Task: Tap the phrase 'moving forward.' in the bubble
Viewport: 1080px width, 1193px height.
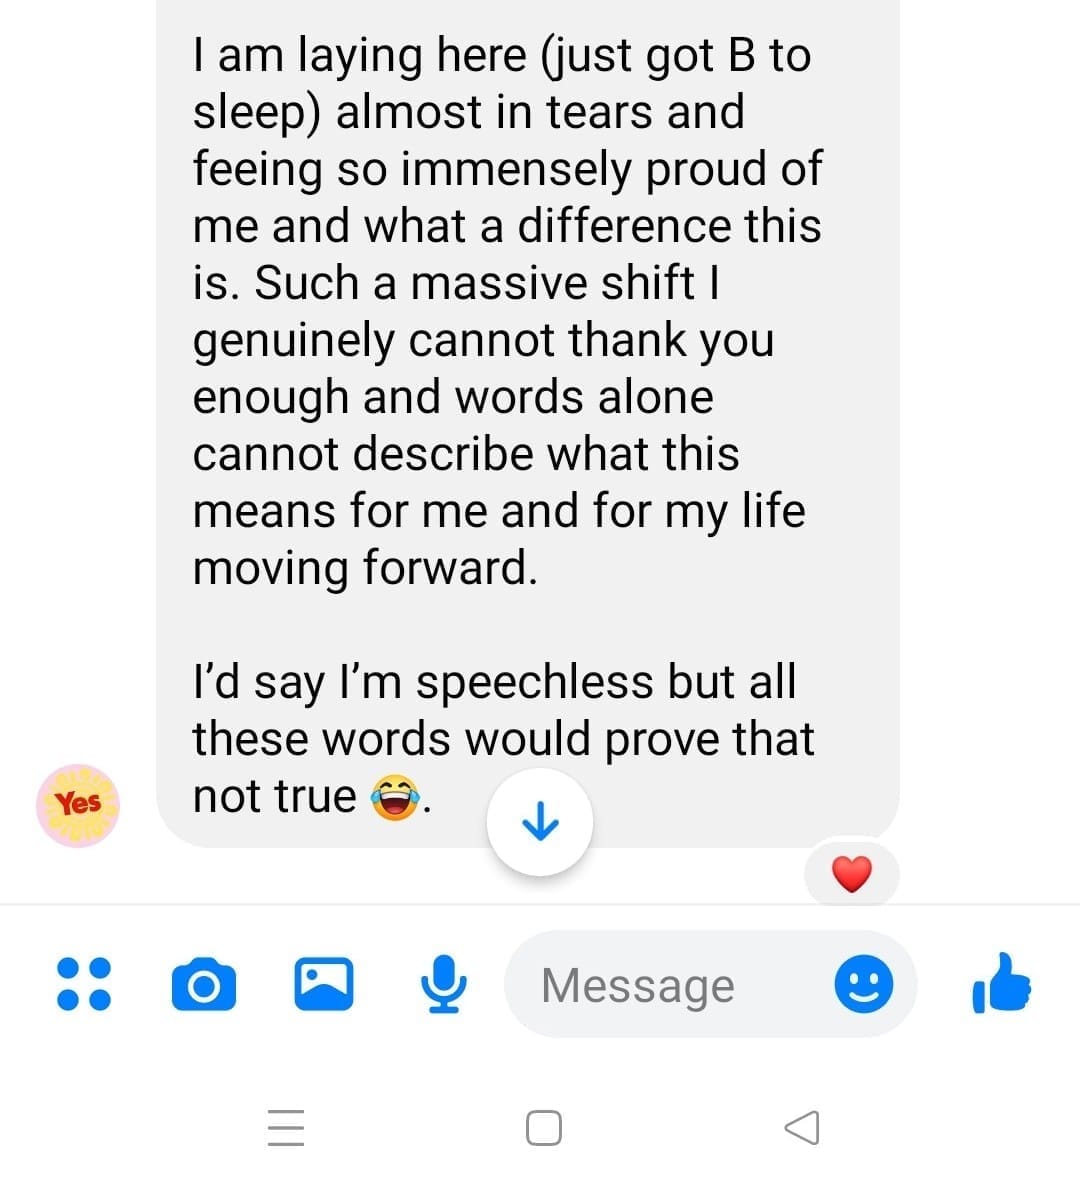Action: 365,568
